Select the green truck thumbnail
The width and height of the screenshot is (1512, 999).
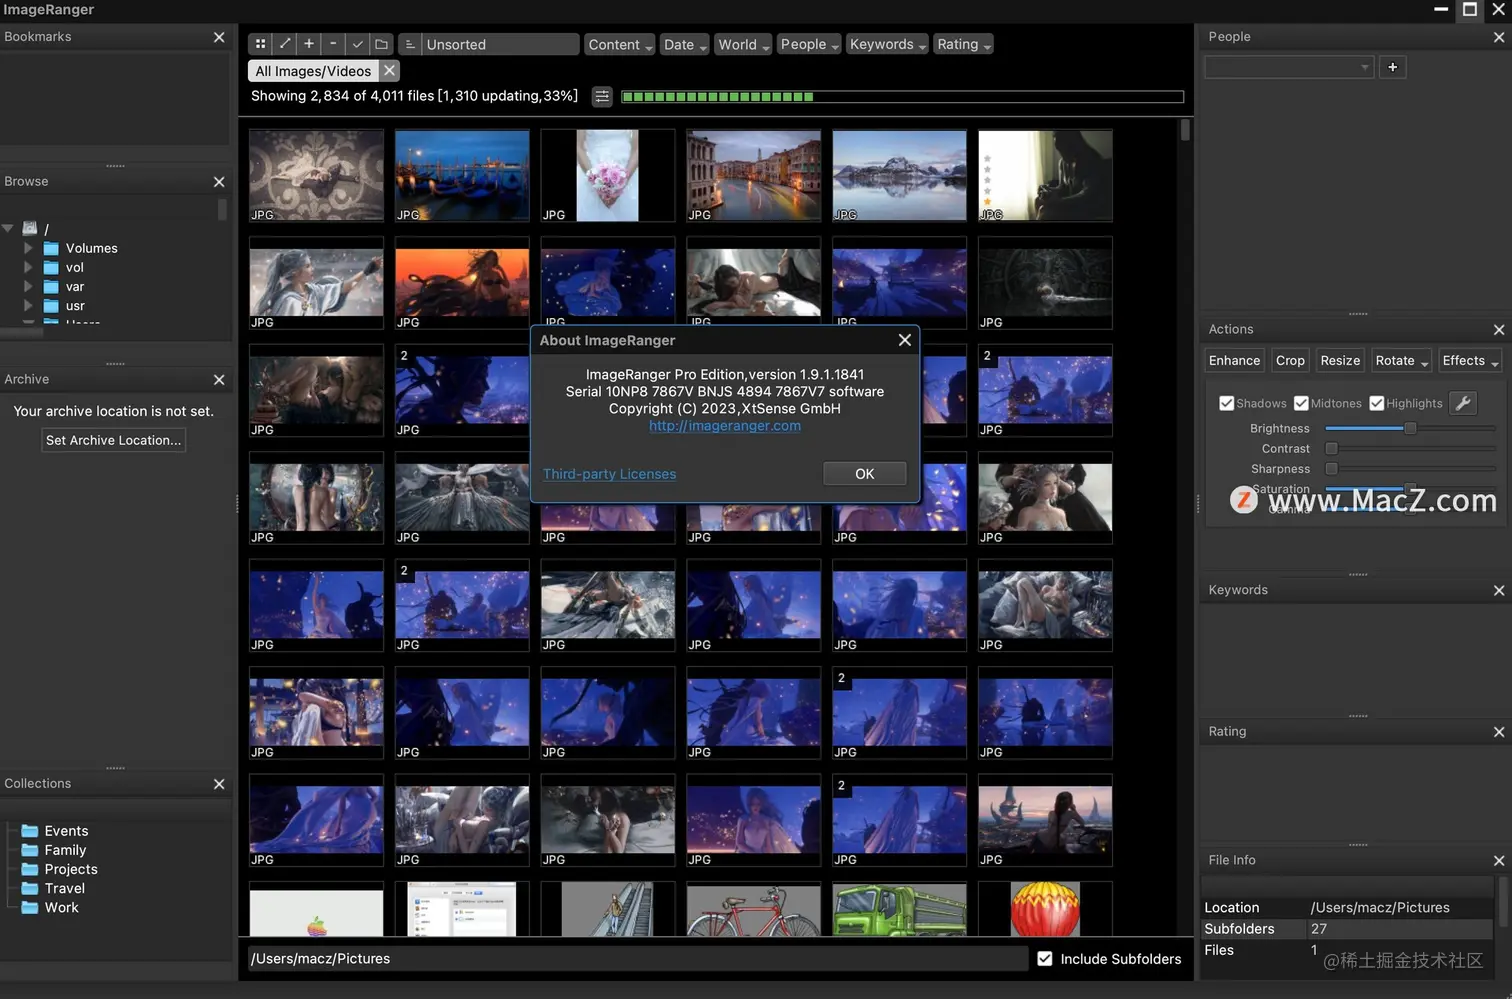(900, 909)
